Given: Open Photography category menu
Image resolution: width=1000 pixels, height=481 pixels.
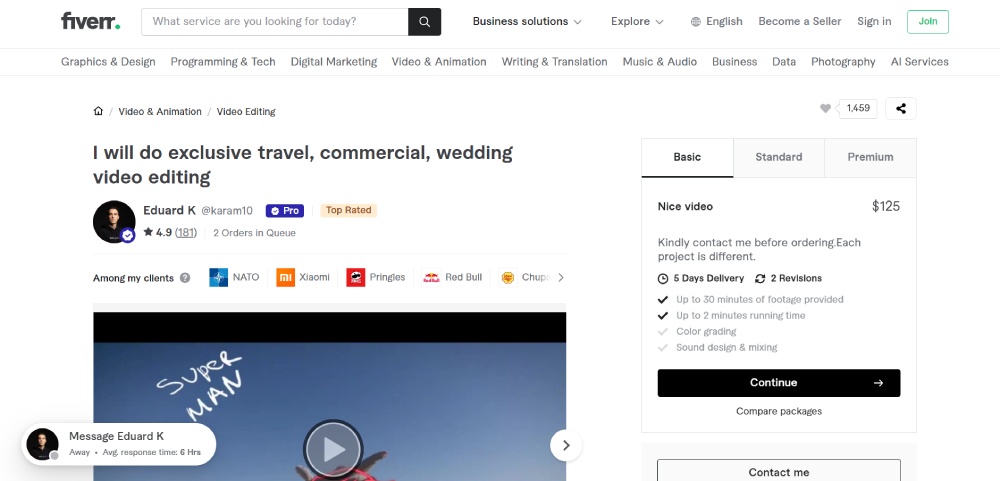Looking at the screenshot, I should [843, 62].
